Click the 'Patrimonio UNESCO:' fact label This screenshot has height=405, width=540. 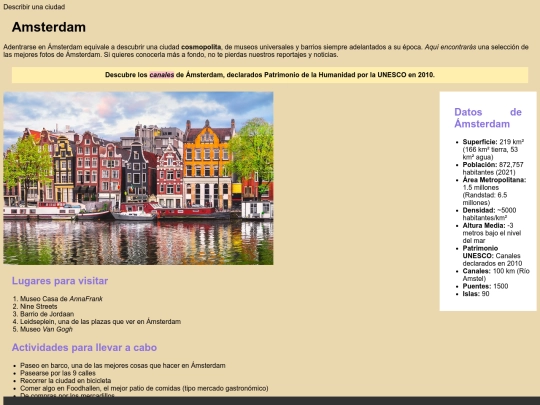(x=480, y=252)
